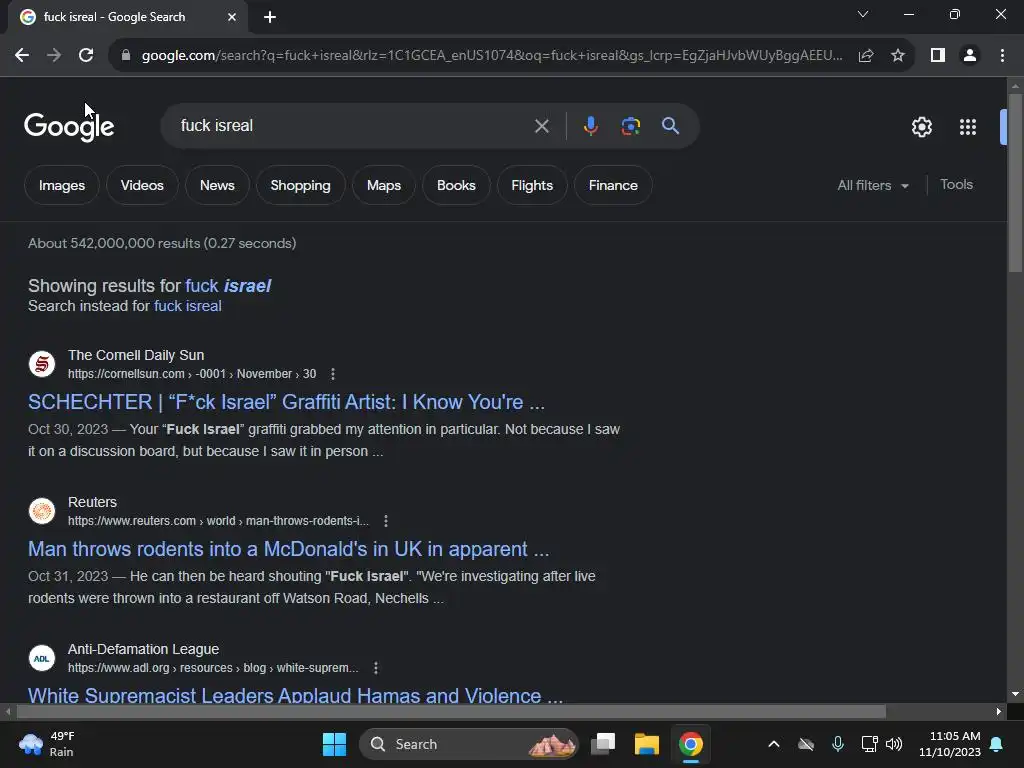Open the Chrome side panel

point(938,56)
